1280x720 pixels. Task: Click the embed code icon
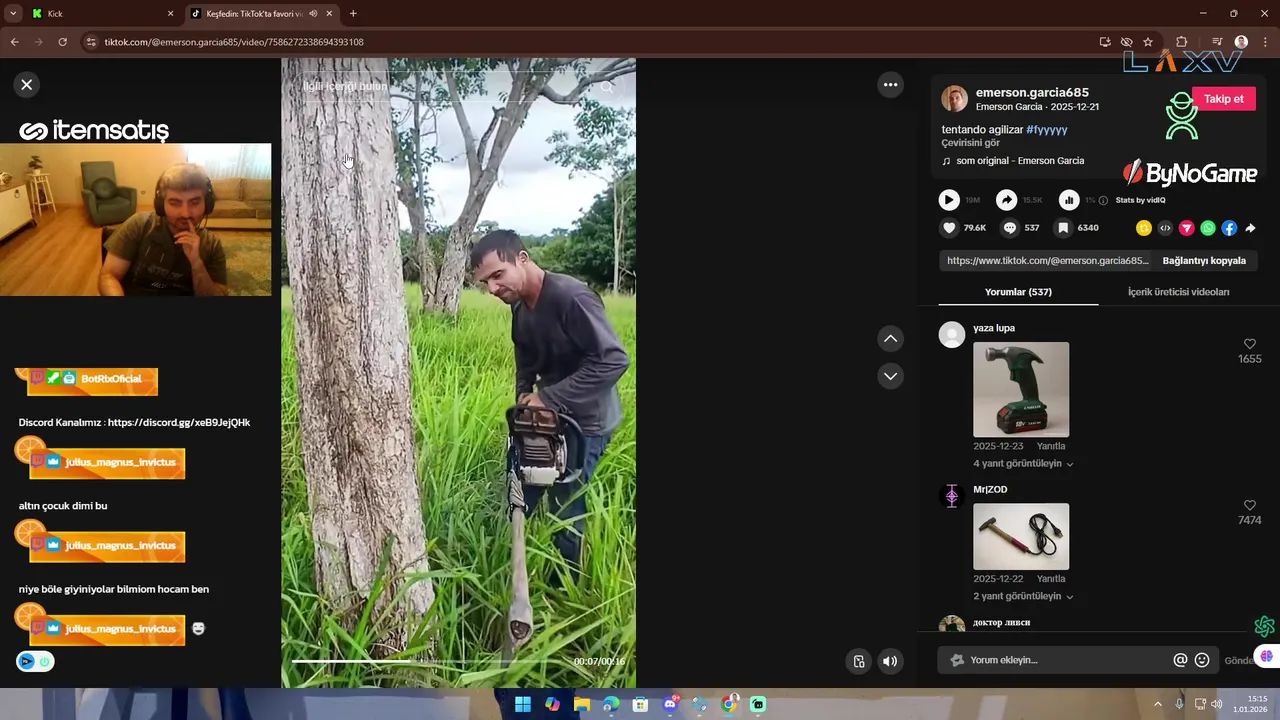[x=1165, y=228]
